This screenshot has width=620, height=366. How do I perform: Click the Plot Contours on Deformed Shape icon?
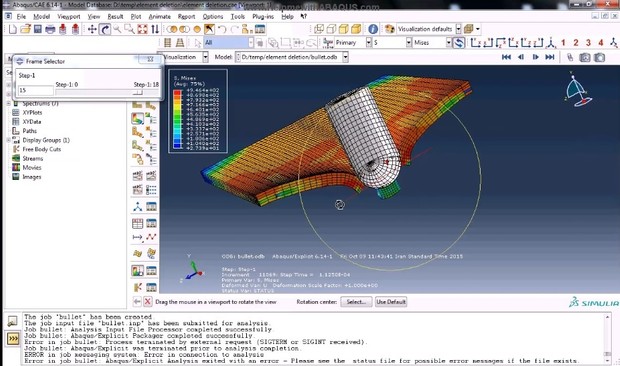[x=137, y=119]
